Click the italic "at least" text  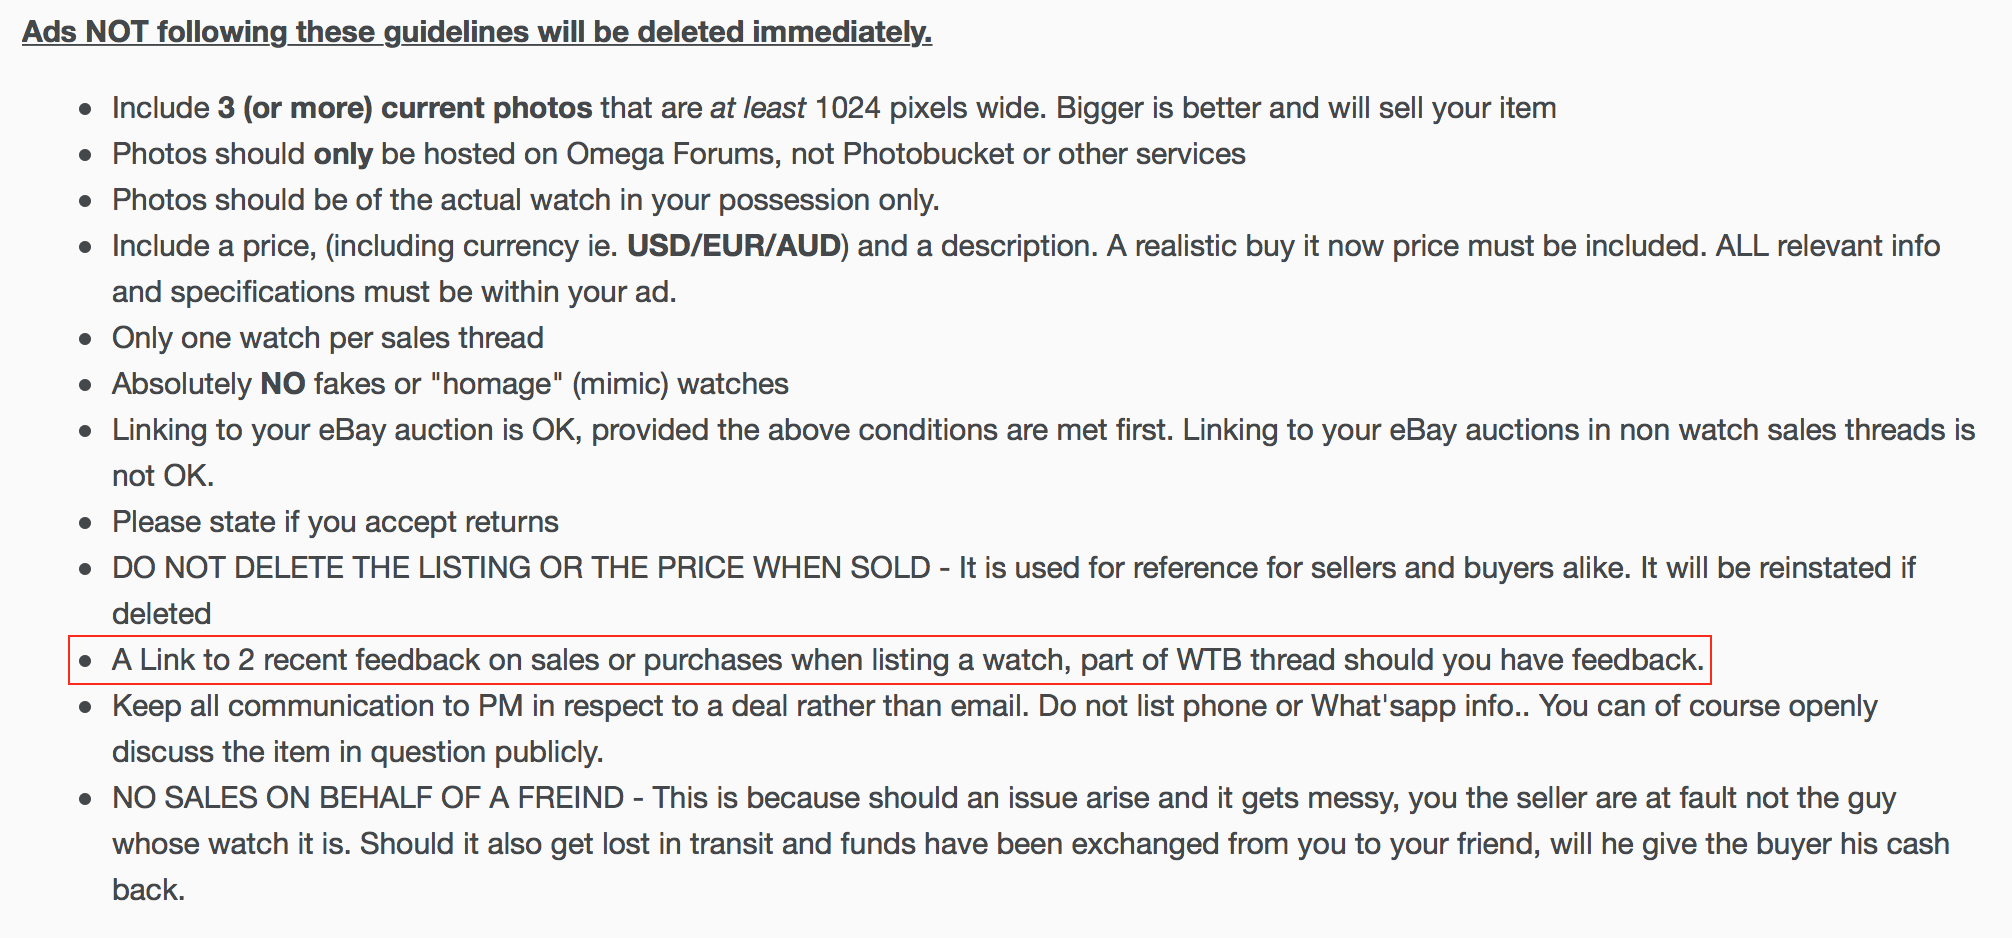click(757, 108)
